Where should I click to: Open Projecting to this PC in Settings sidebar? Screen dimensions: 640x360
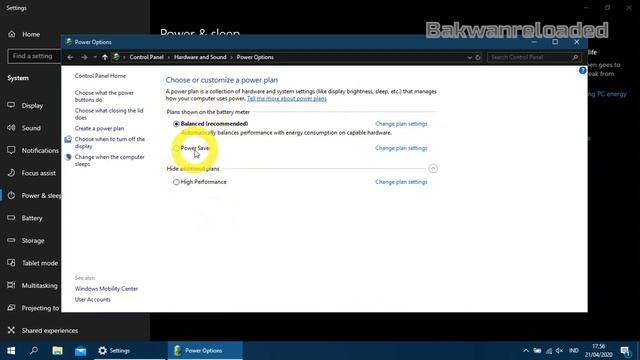[x=31, y=308]
